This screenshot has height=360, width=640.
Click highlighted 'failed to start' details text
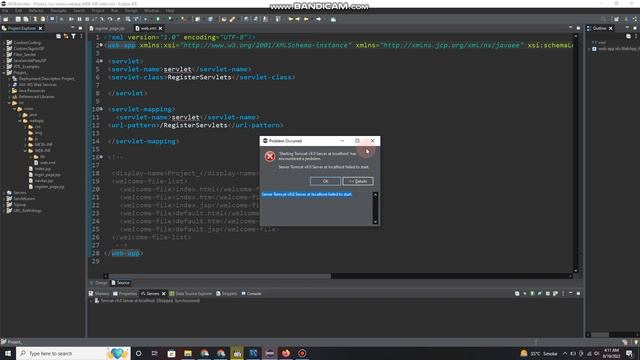point(307,194)
